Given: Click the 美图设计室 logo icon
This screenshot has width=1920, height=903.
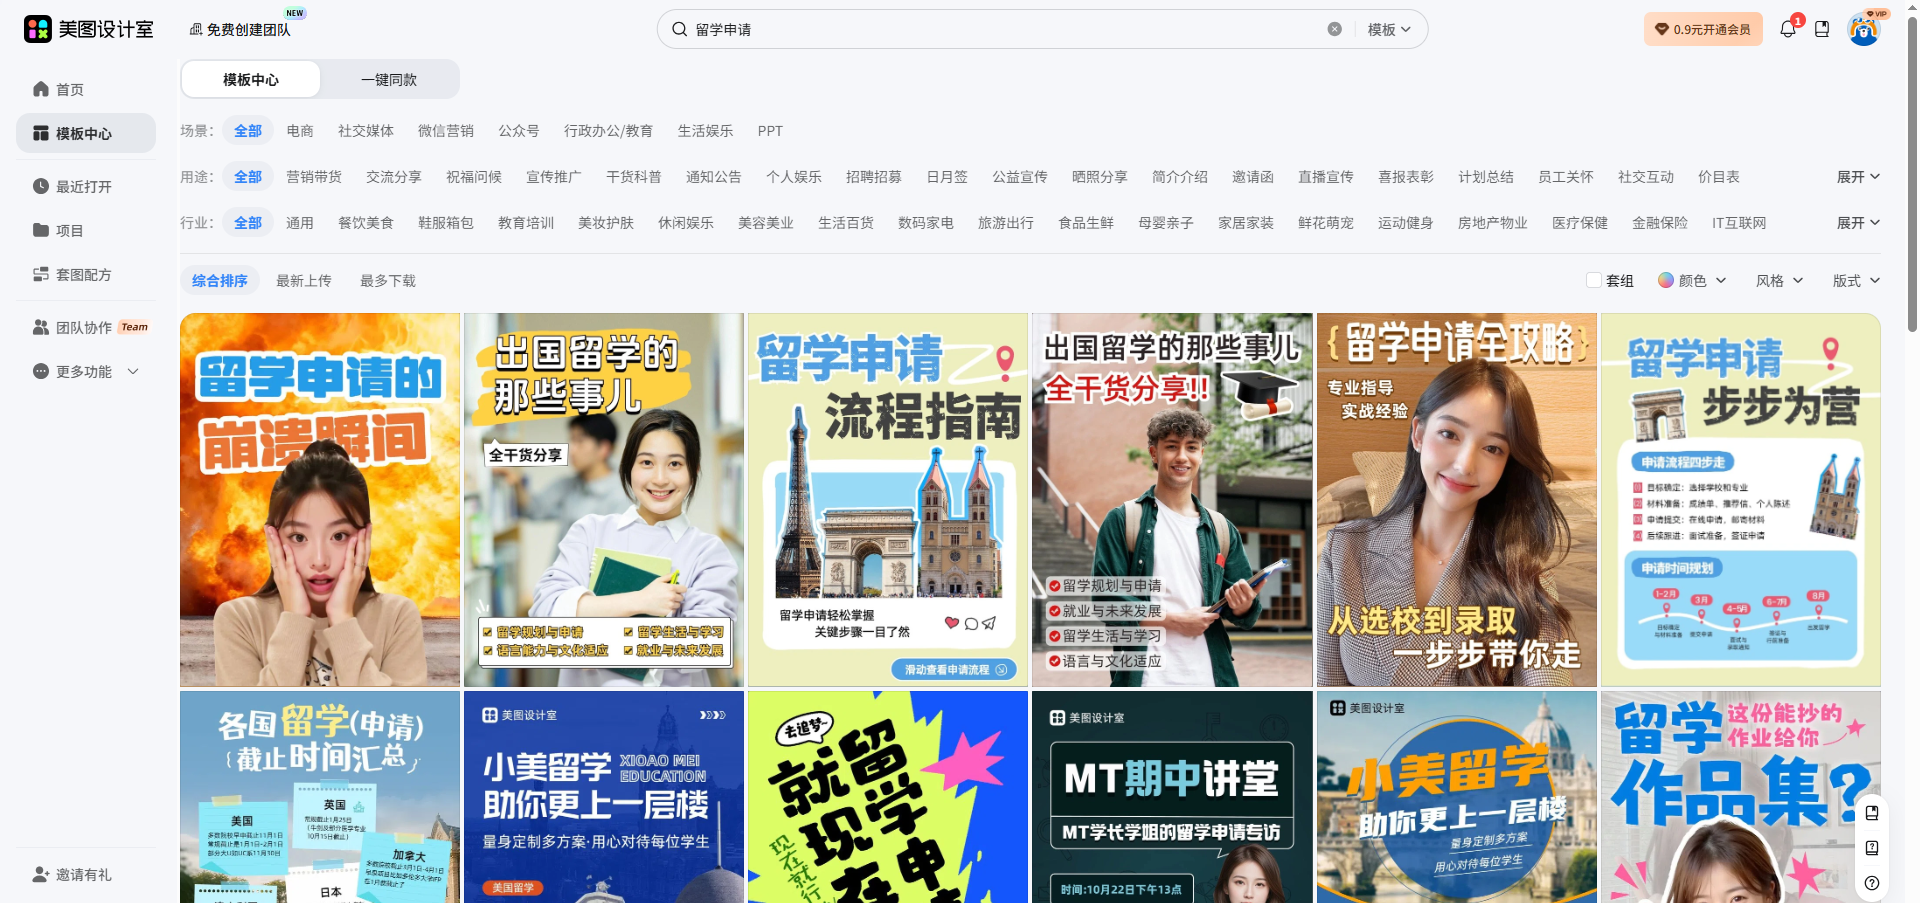Looking at the screenshot, I should (x=38, y=29).
